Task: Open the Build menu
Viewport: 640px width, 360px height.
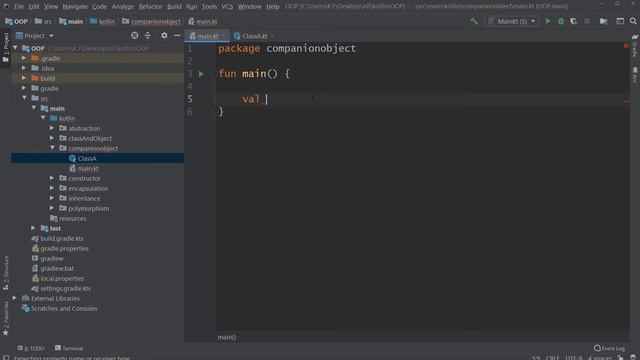Action: click(174, 7)
